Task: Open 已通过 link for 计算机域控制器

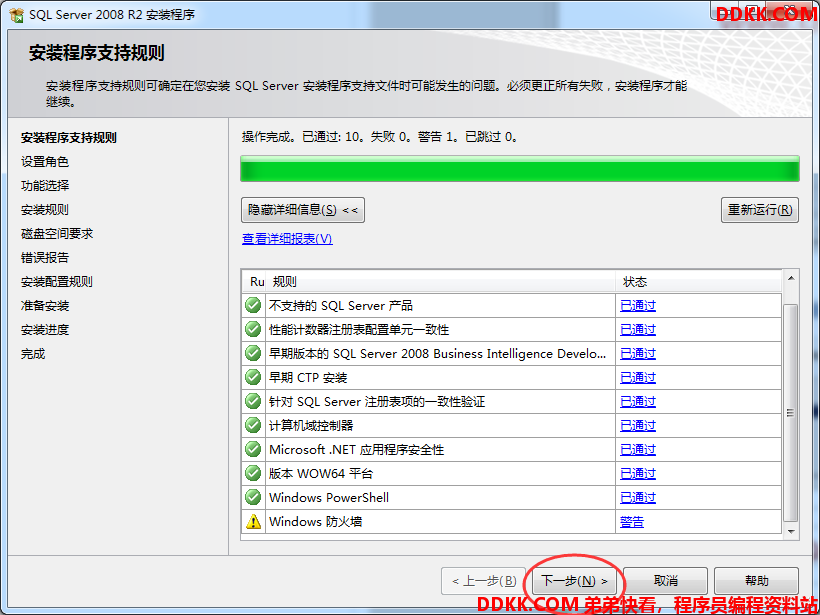Action: click(637, 426)
